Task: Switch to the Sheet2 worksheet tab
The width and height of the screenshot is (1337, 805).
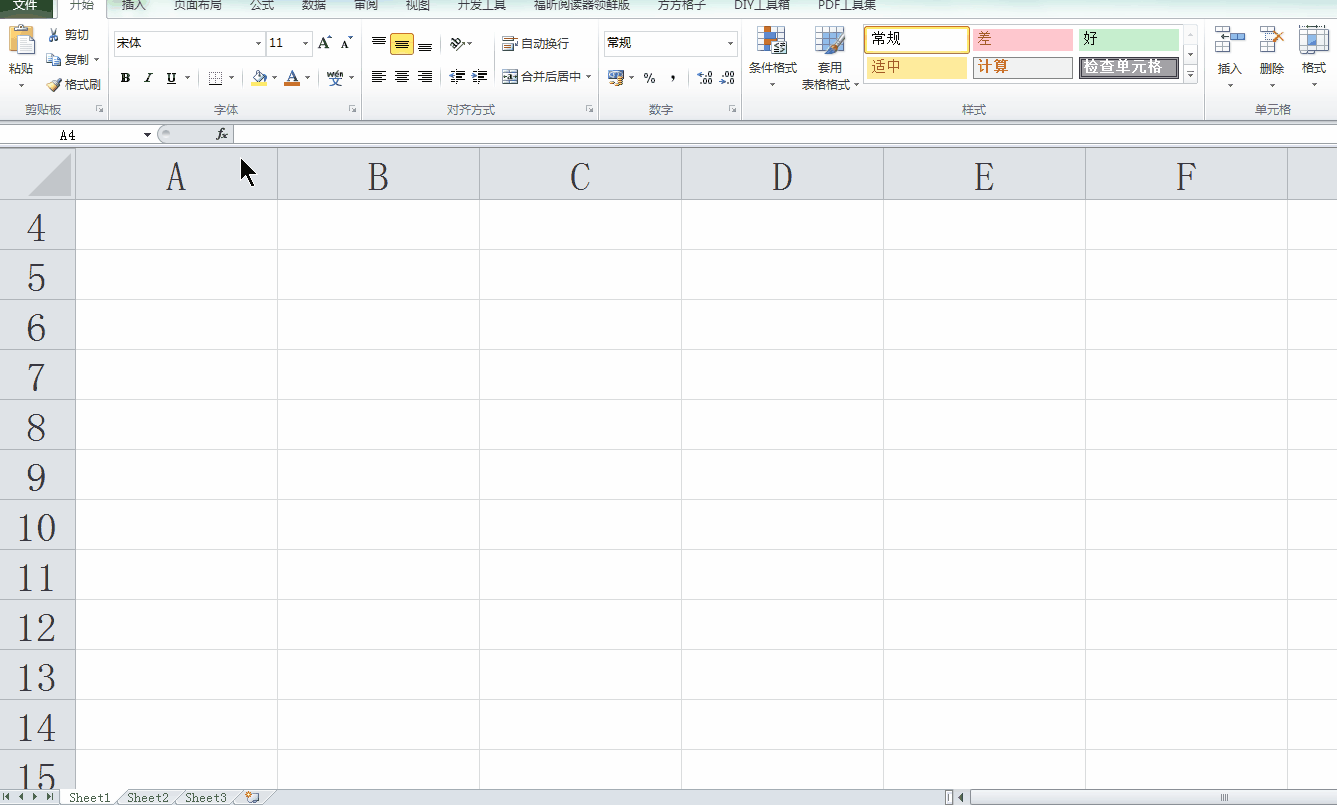Action: coord(148,797)
